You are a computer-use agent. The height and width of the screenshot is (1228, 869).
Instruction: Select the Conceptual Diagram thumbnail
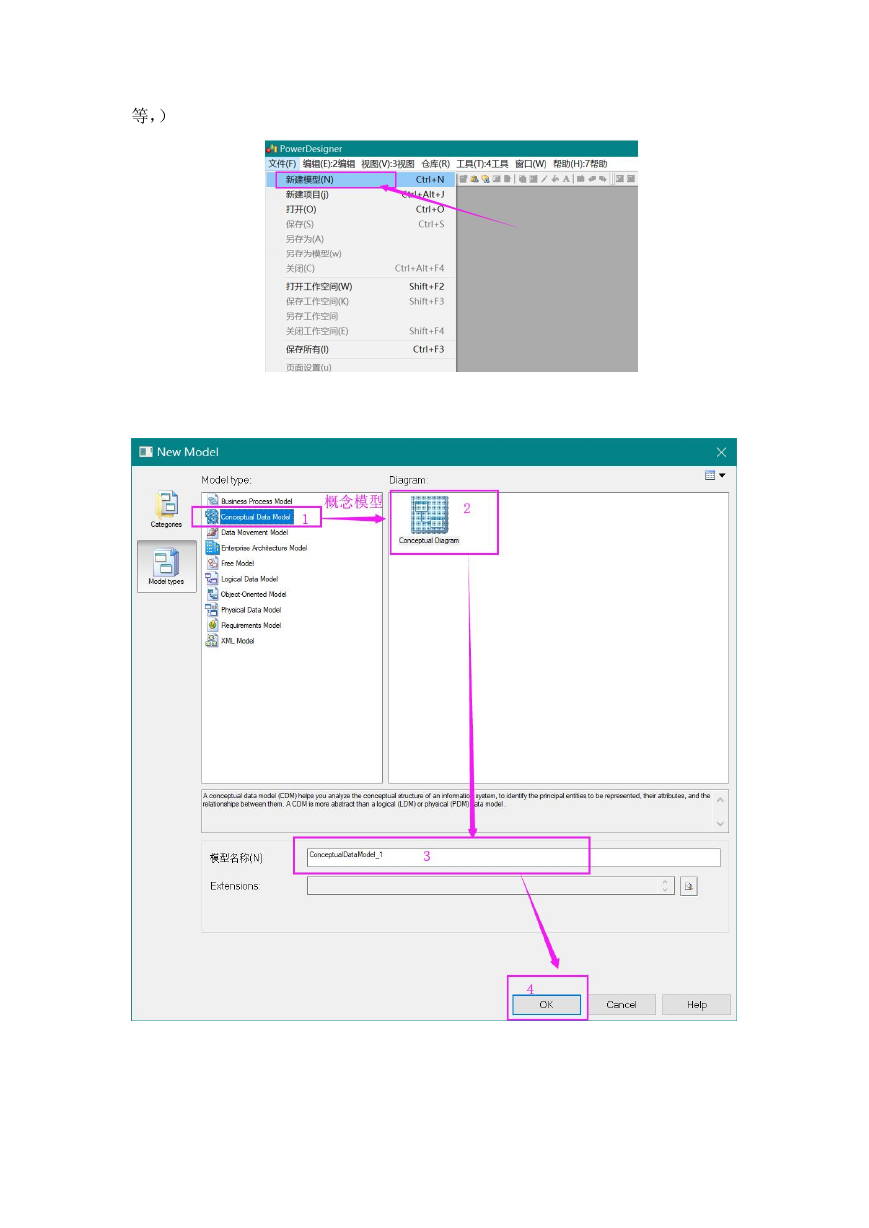click(429, 520)
